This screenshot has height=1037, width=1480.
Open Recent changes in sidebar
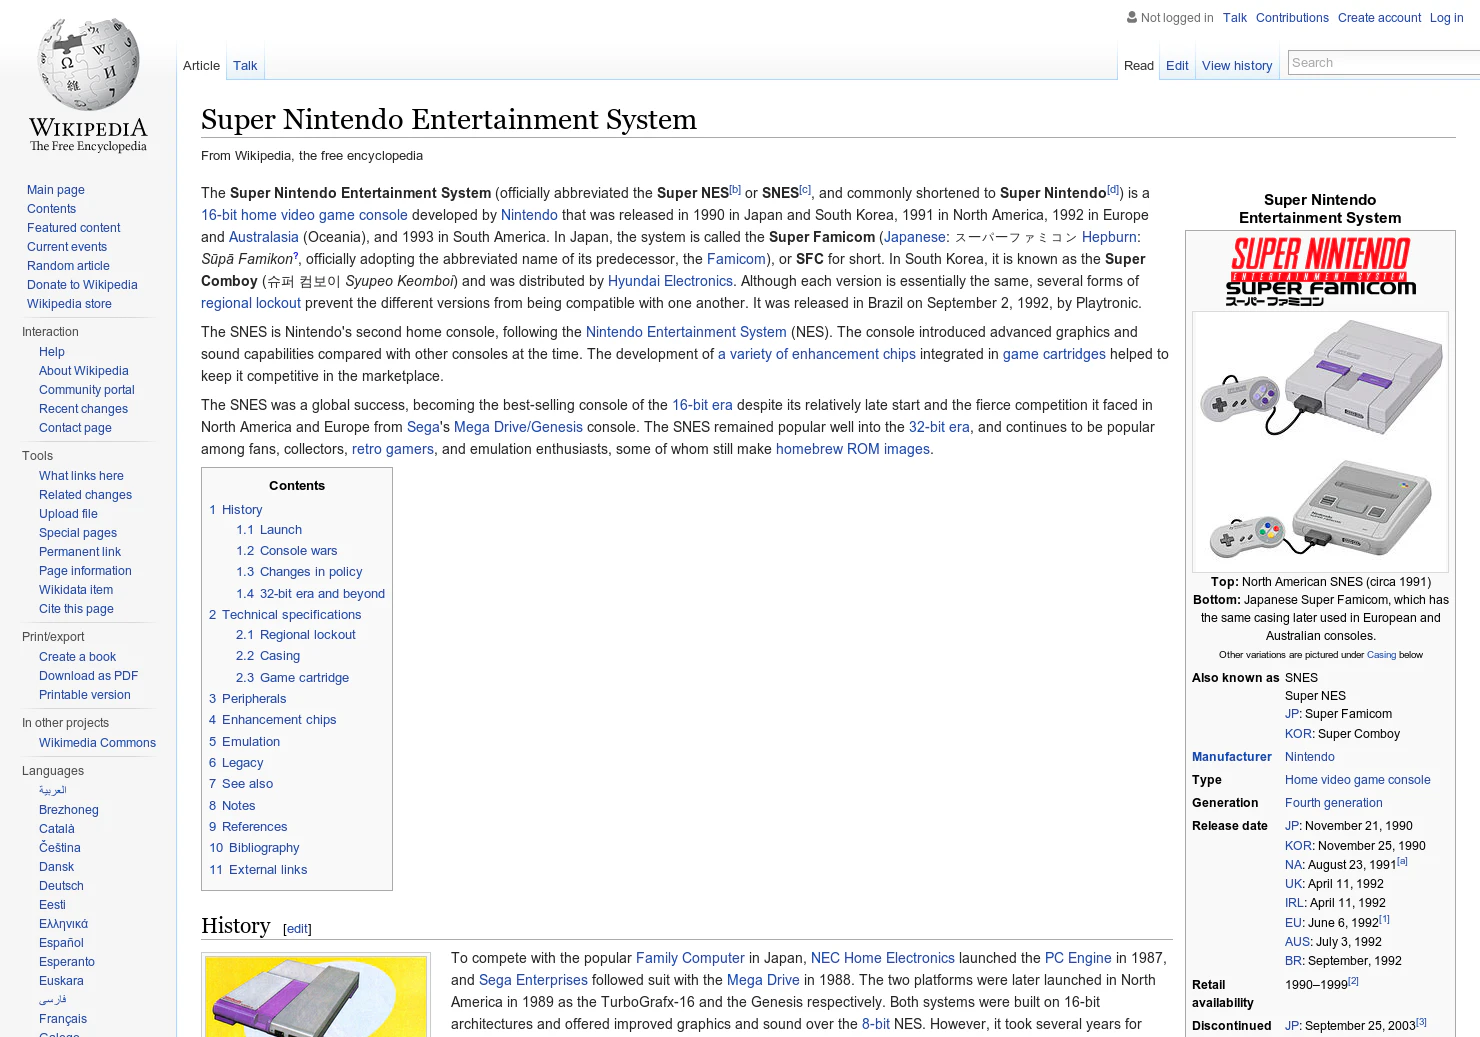83,409
